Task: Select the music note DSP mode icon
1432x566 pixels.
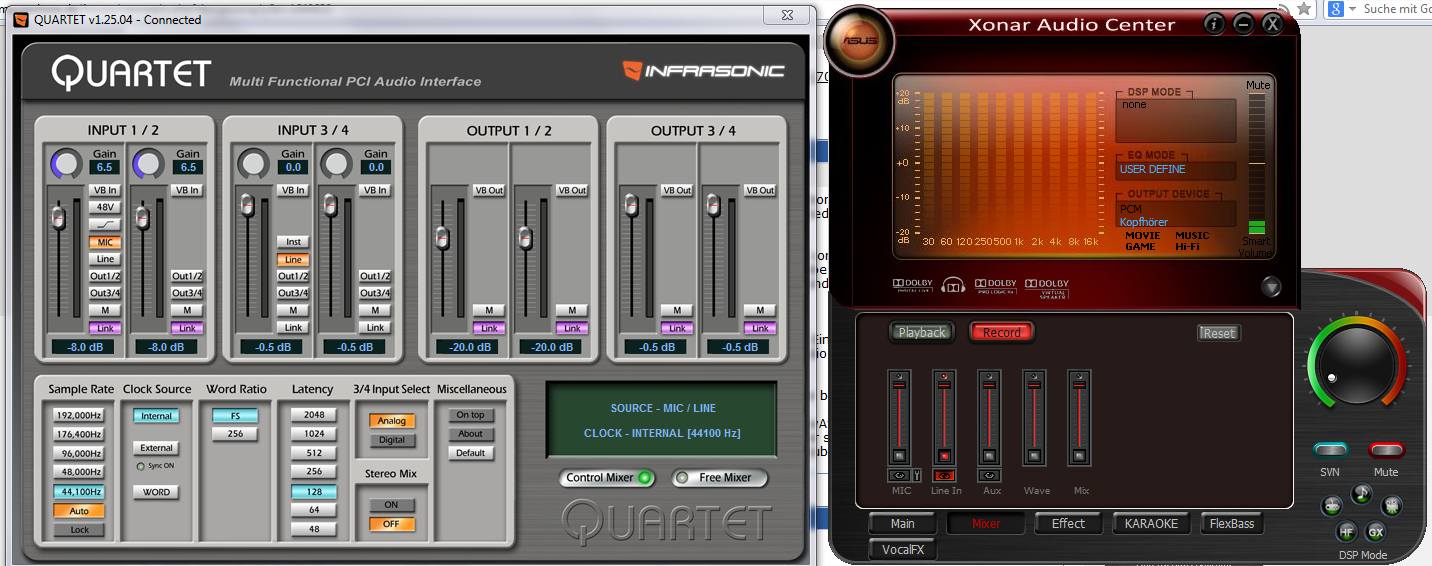Action: click(x=1362, y=494)
